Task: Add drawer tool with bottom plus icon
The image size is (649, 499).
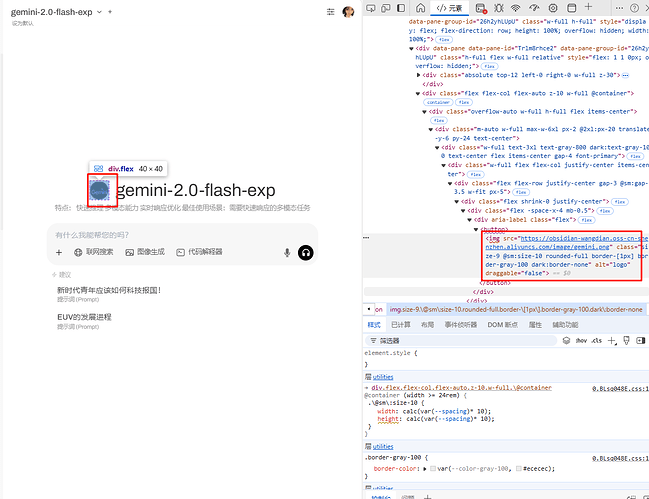Action: click(428, 497)
